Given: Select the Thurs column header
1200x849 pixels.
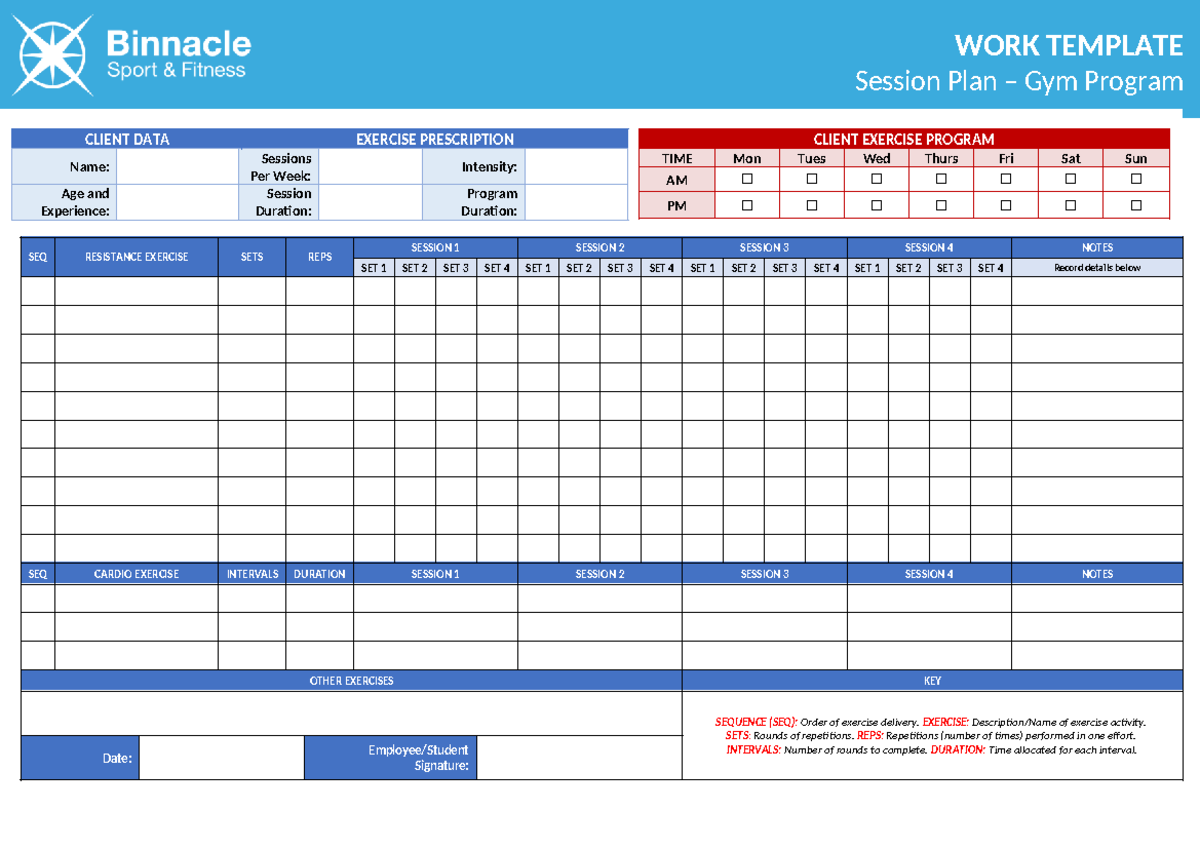Looking at the screenshot, I should tap(941, 158).
